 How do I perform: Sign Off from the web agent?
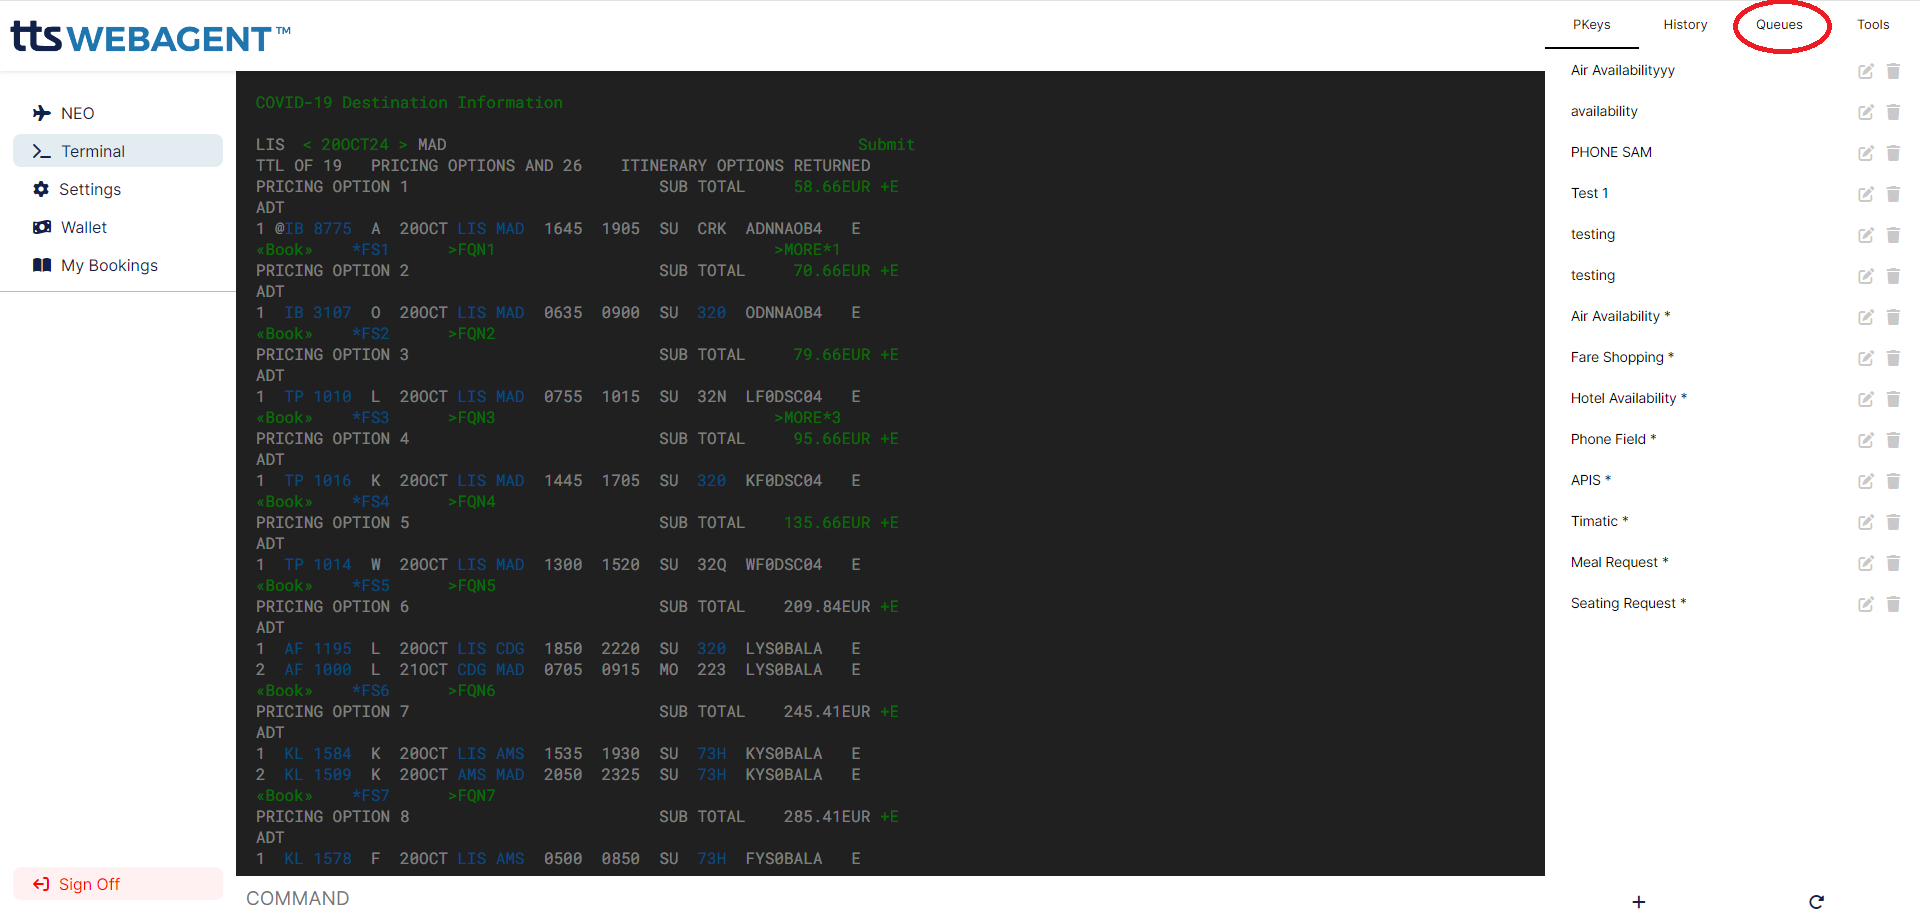click(118, 884)
